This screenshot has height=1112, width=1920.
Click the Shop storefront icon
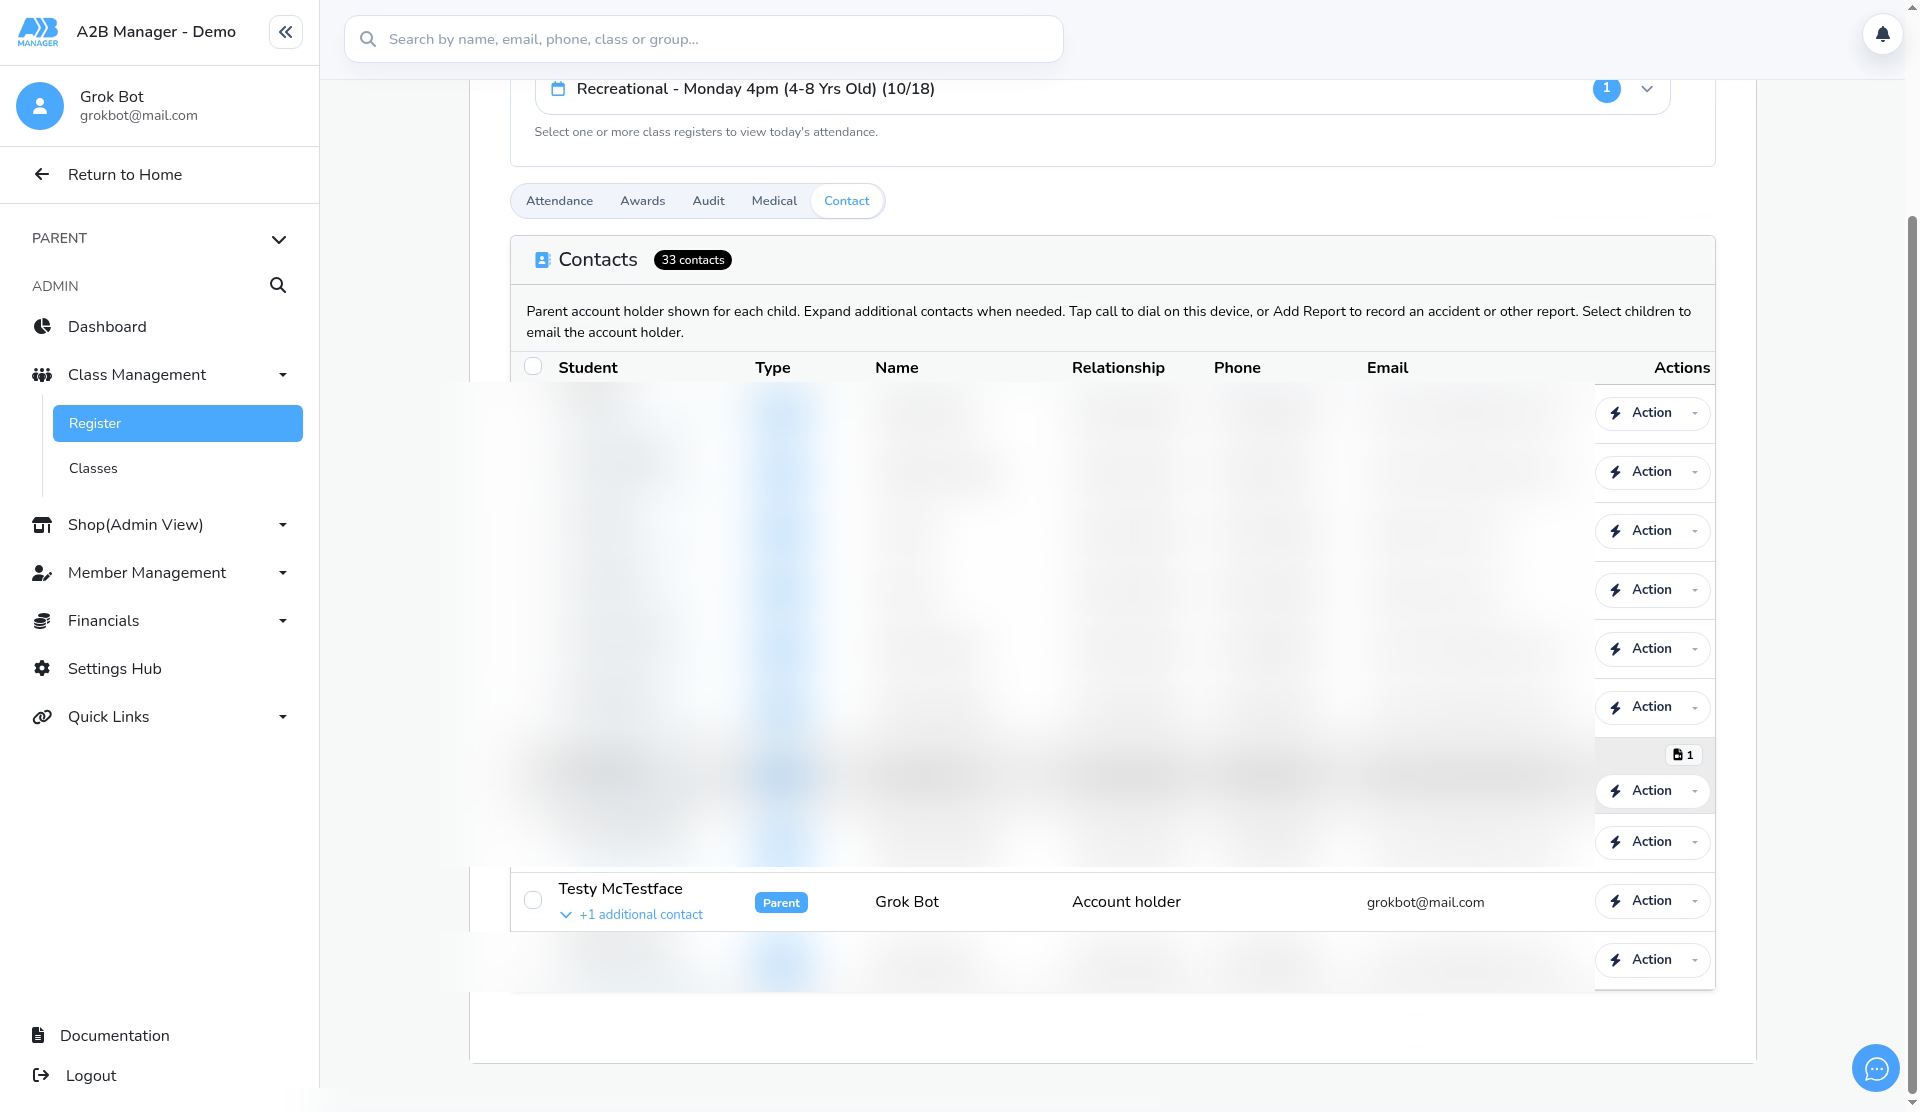click(42, 525)
